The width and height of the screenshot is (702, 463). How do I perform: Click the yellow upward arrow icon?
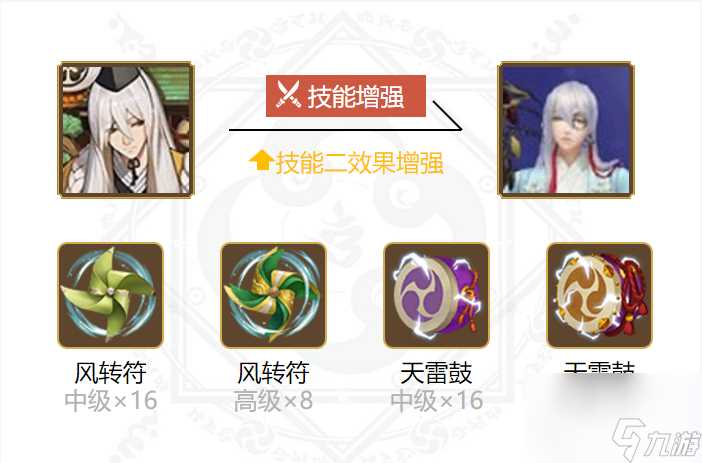(261, 161)
